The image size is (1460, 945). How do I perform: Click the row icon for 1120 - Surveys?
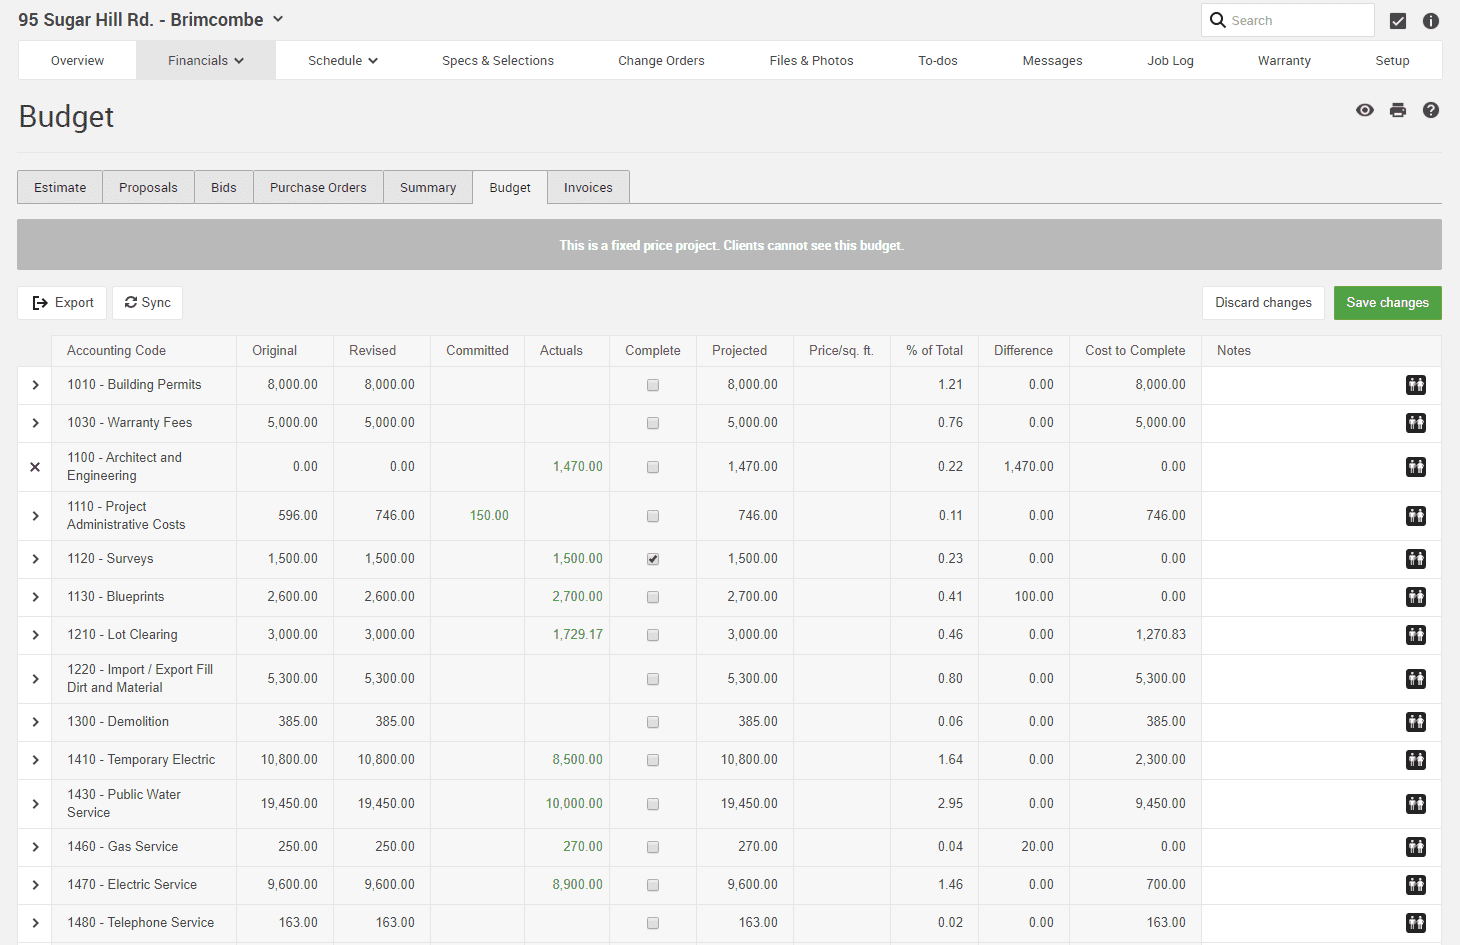pos(1415,559)
